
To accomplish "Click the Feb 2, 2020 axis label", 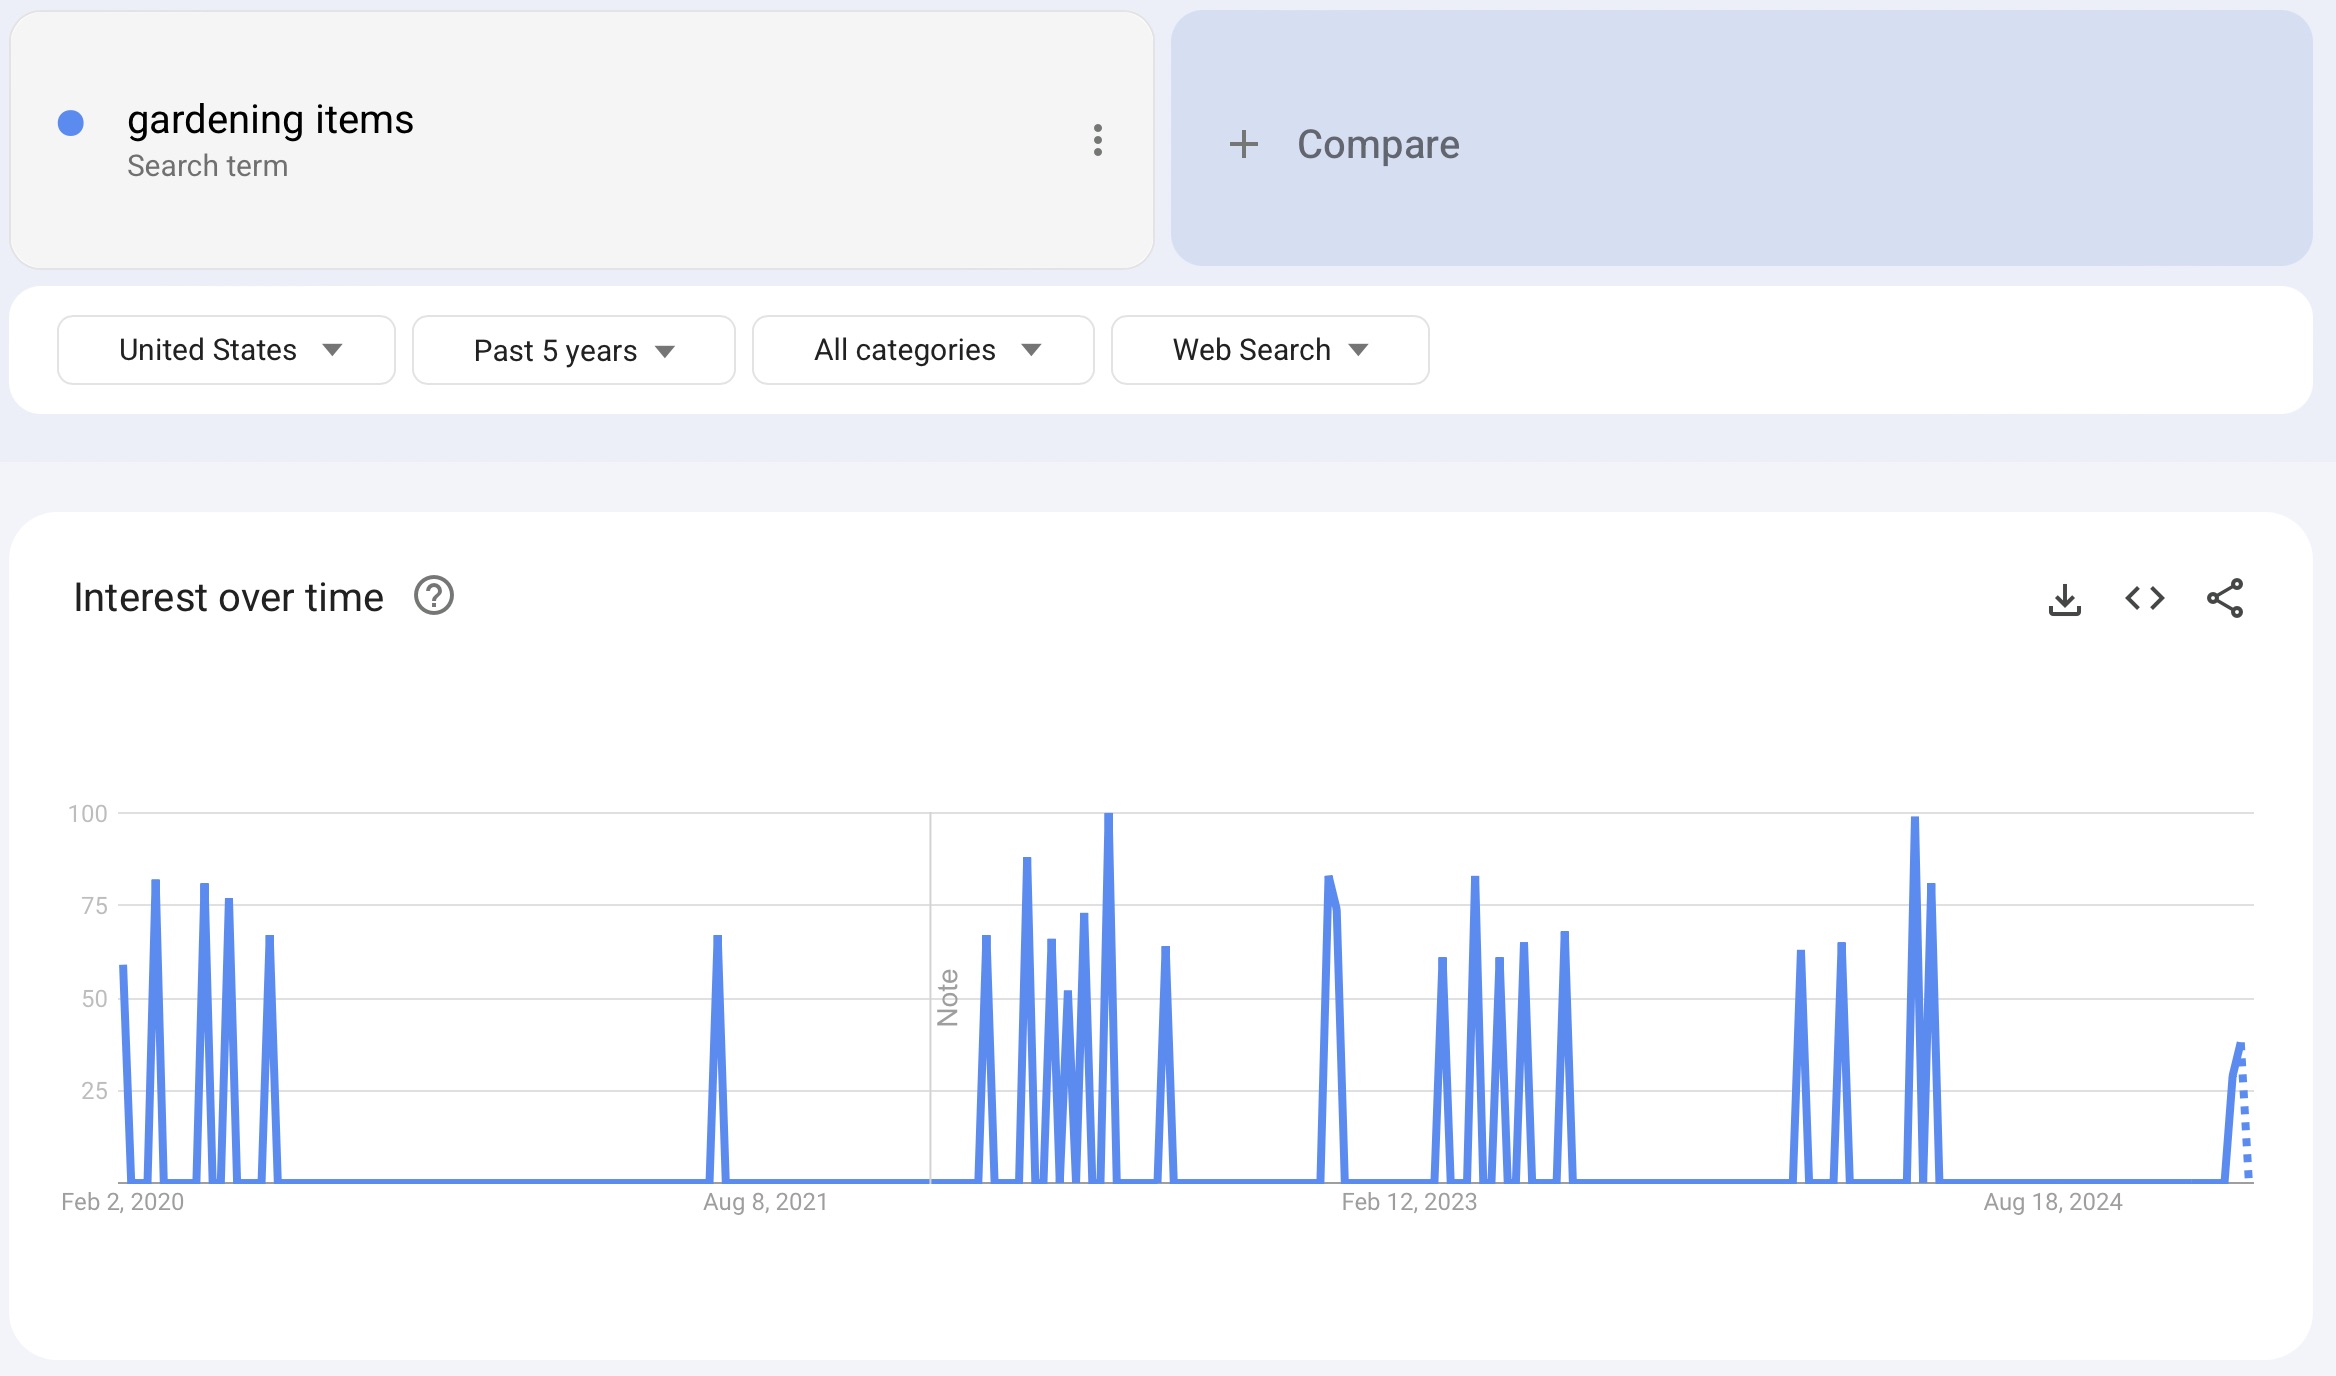I will (x=122, y=1202).
